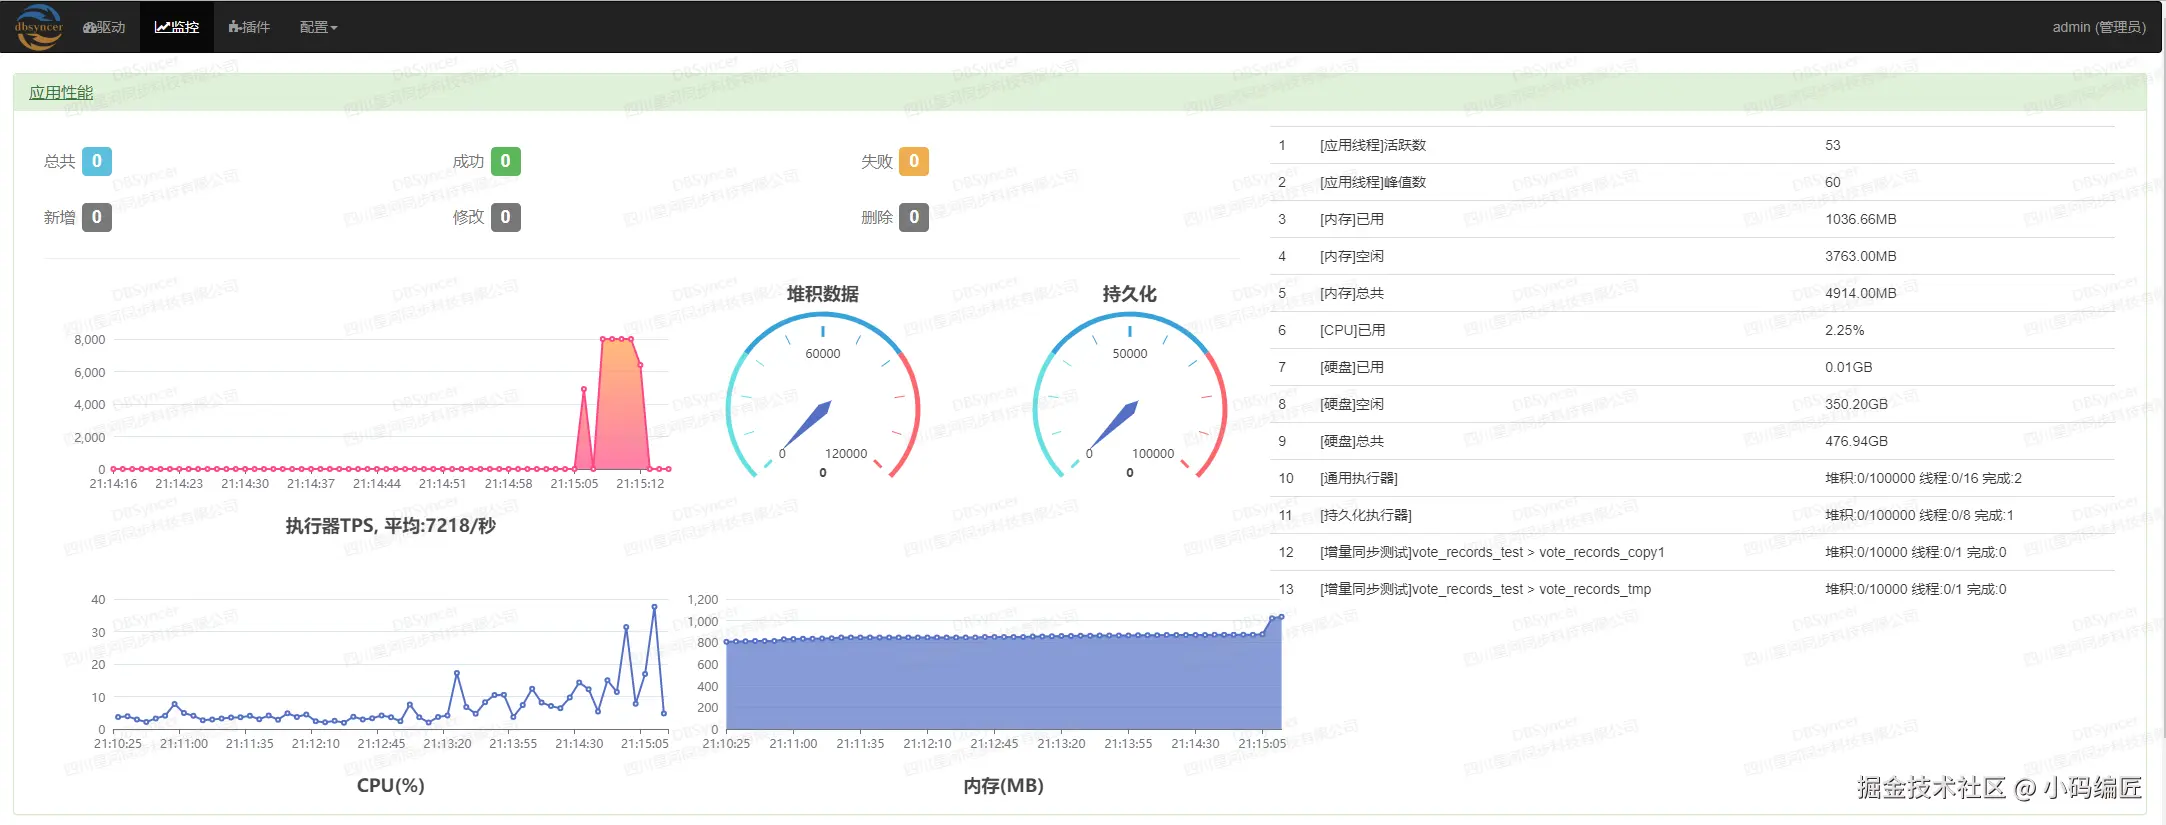Click the 350.20GB disk free value
This screenshot has width=2166, height=825.
pos(1857,404)
